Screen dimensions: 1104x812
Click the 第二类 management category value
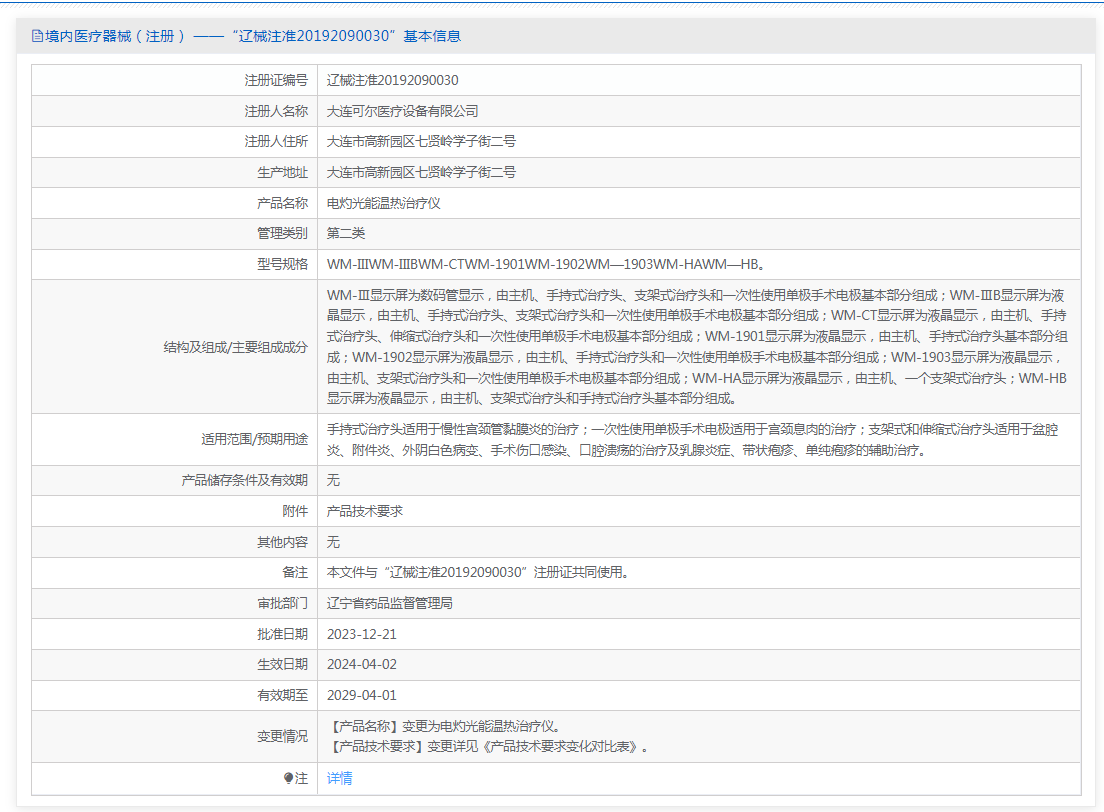[x=346, y=233]
